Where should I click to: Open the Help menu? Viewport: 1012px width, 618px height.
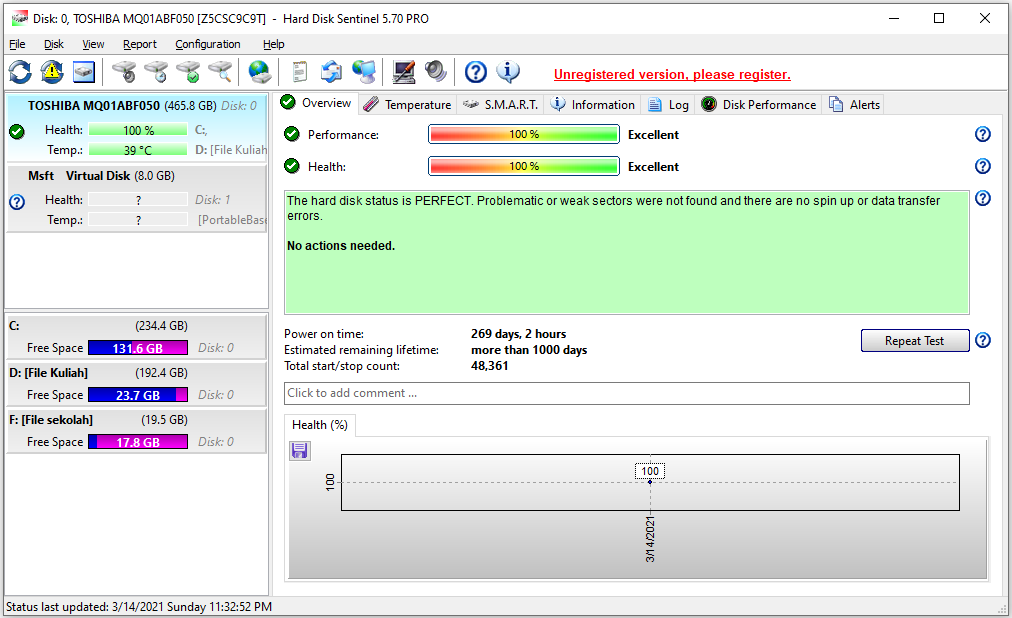[x=274, y=44]
